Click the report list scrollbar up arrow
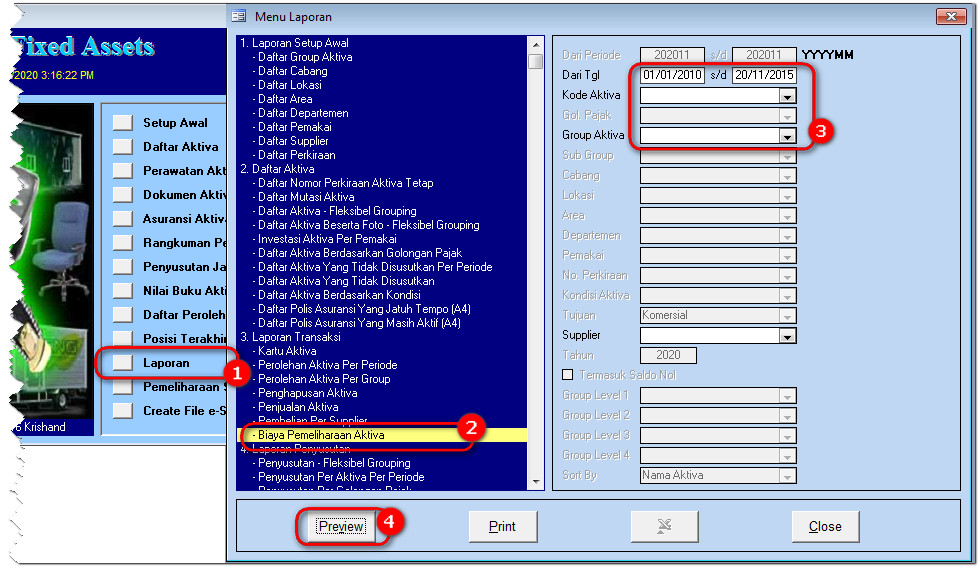 [536, 44]
